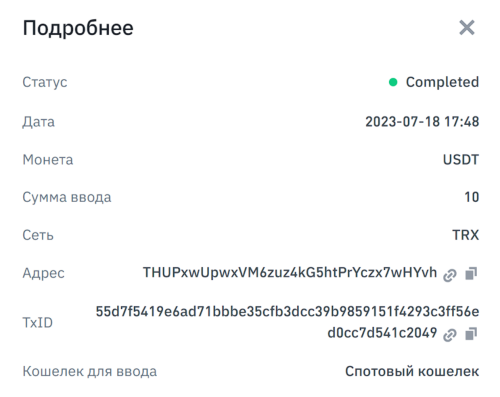Click the USDT coin value
This screenshot has height=397, width=500.
pyautogui.click(x=461, y=160)
